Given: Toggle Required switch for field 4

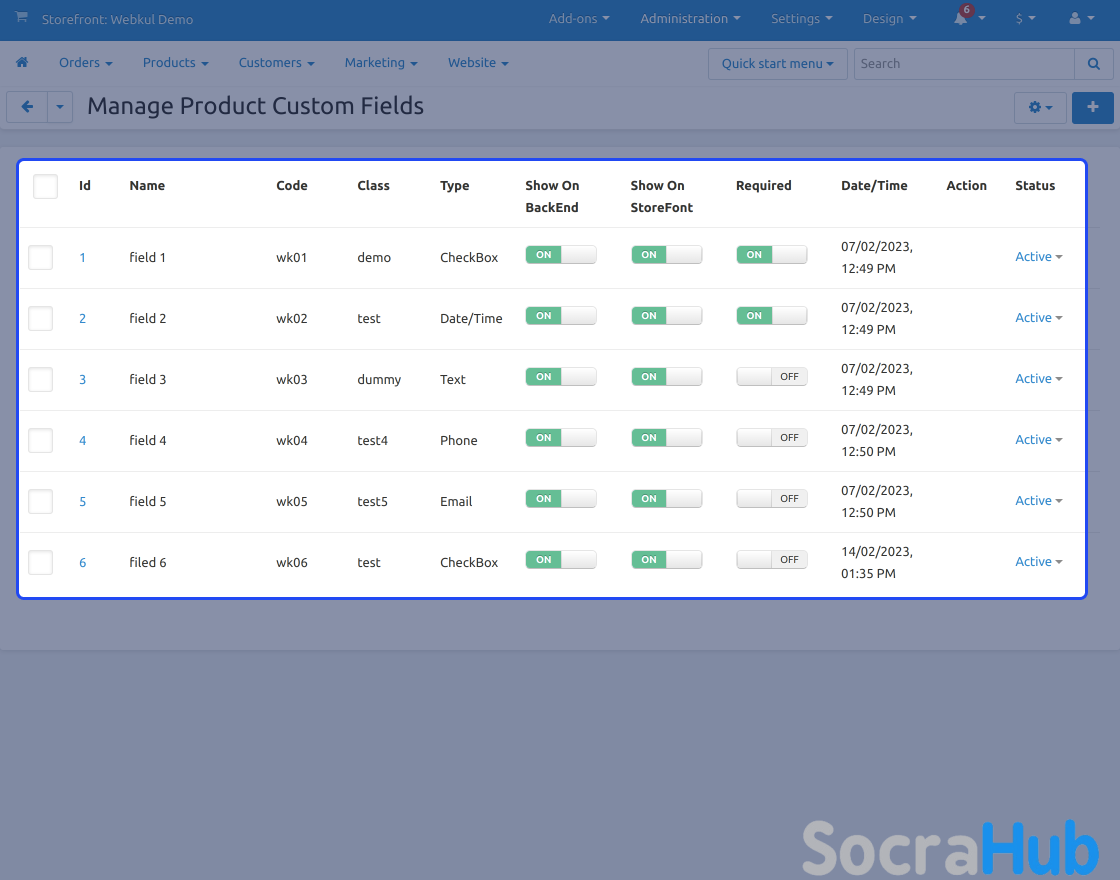Looking at the screenshot, I should (x=771, y=438).
